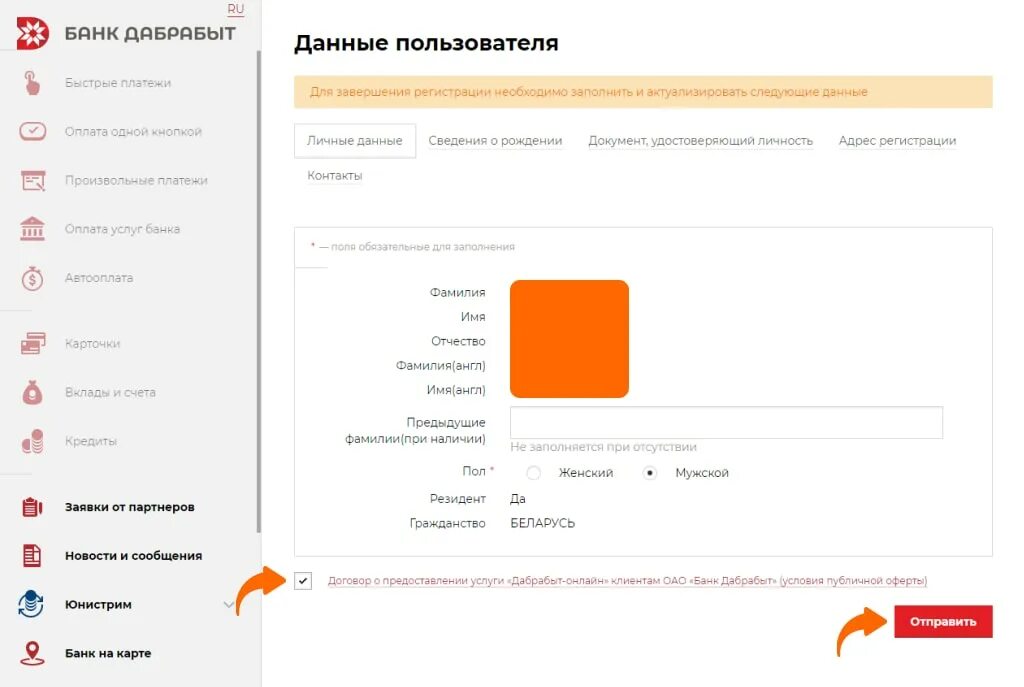Click the Автооплата dollar timer icon
Image resolution: width=1024 pixels, height=687 pixels.
point(33,278)
